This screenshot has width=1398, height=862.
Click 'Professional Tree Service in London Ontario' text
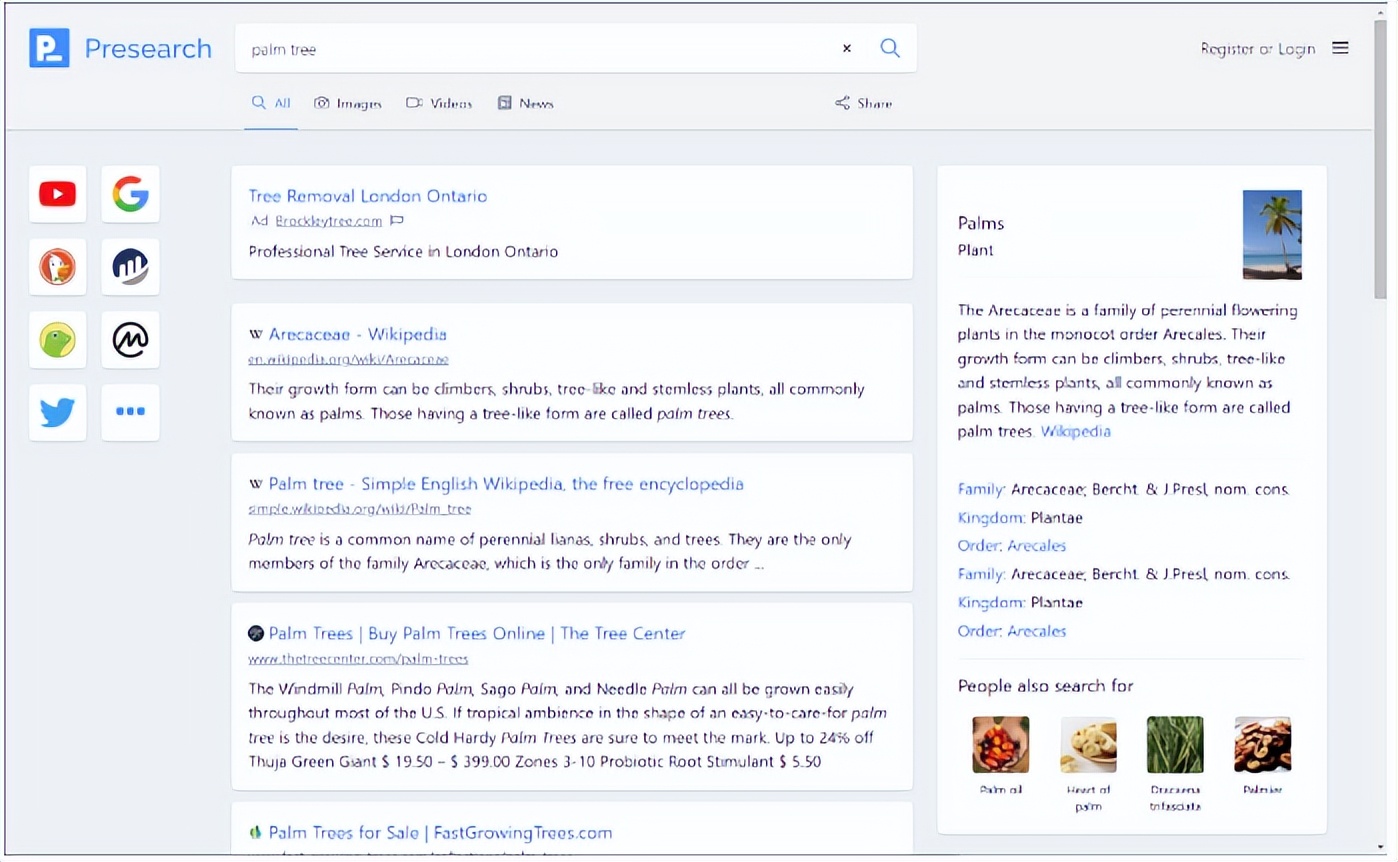pos(403,251)
